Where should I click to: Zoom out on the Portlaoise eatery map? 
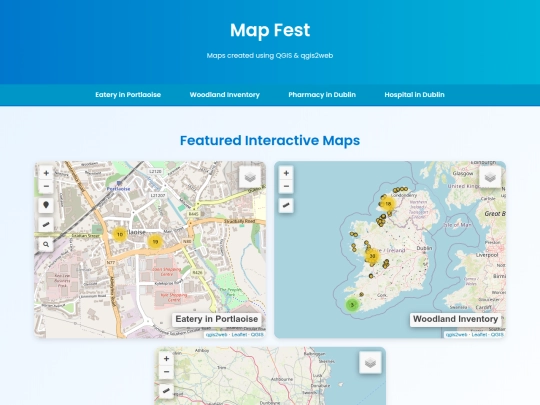click(46, 187)
